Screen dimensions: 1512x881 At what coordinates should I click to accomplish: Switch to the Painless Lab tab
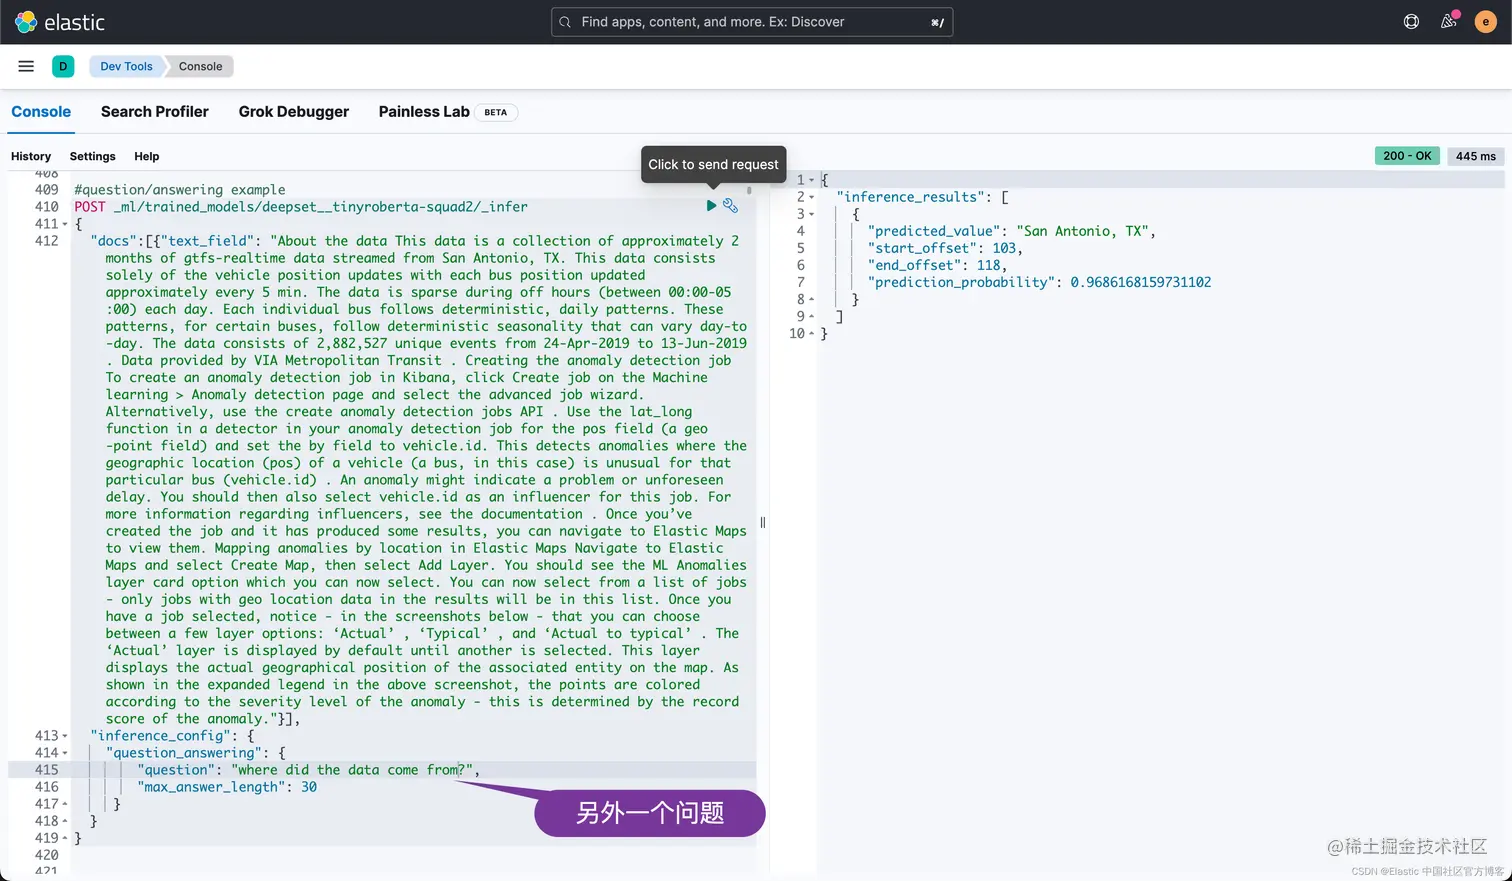(x=424, y=112)
